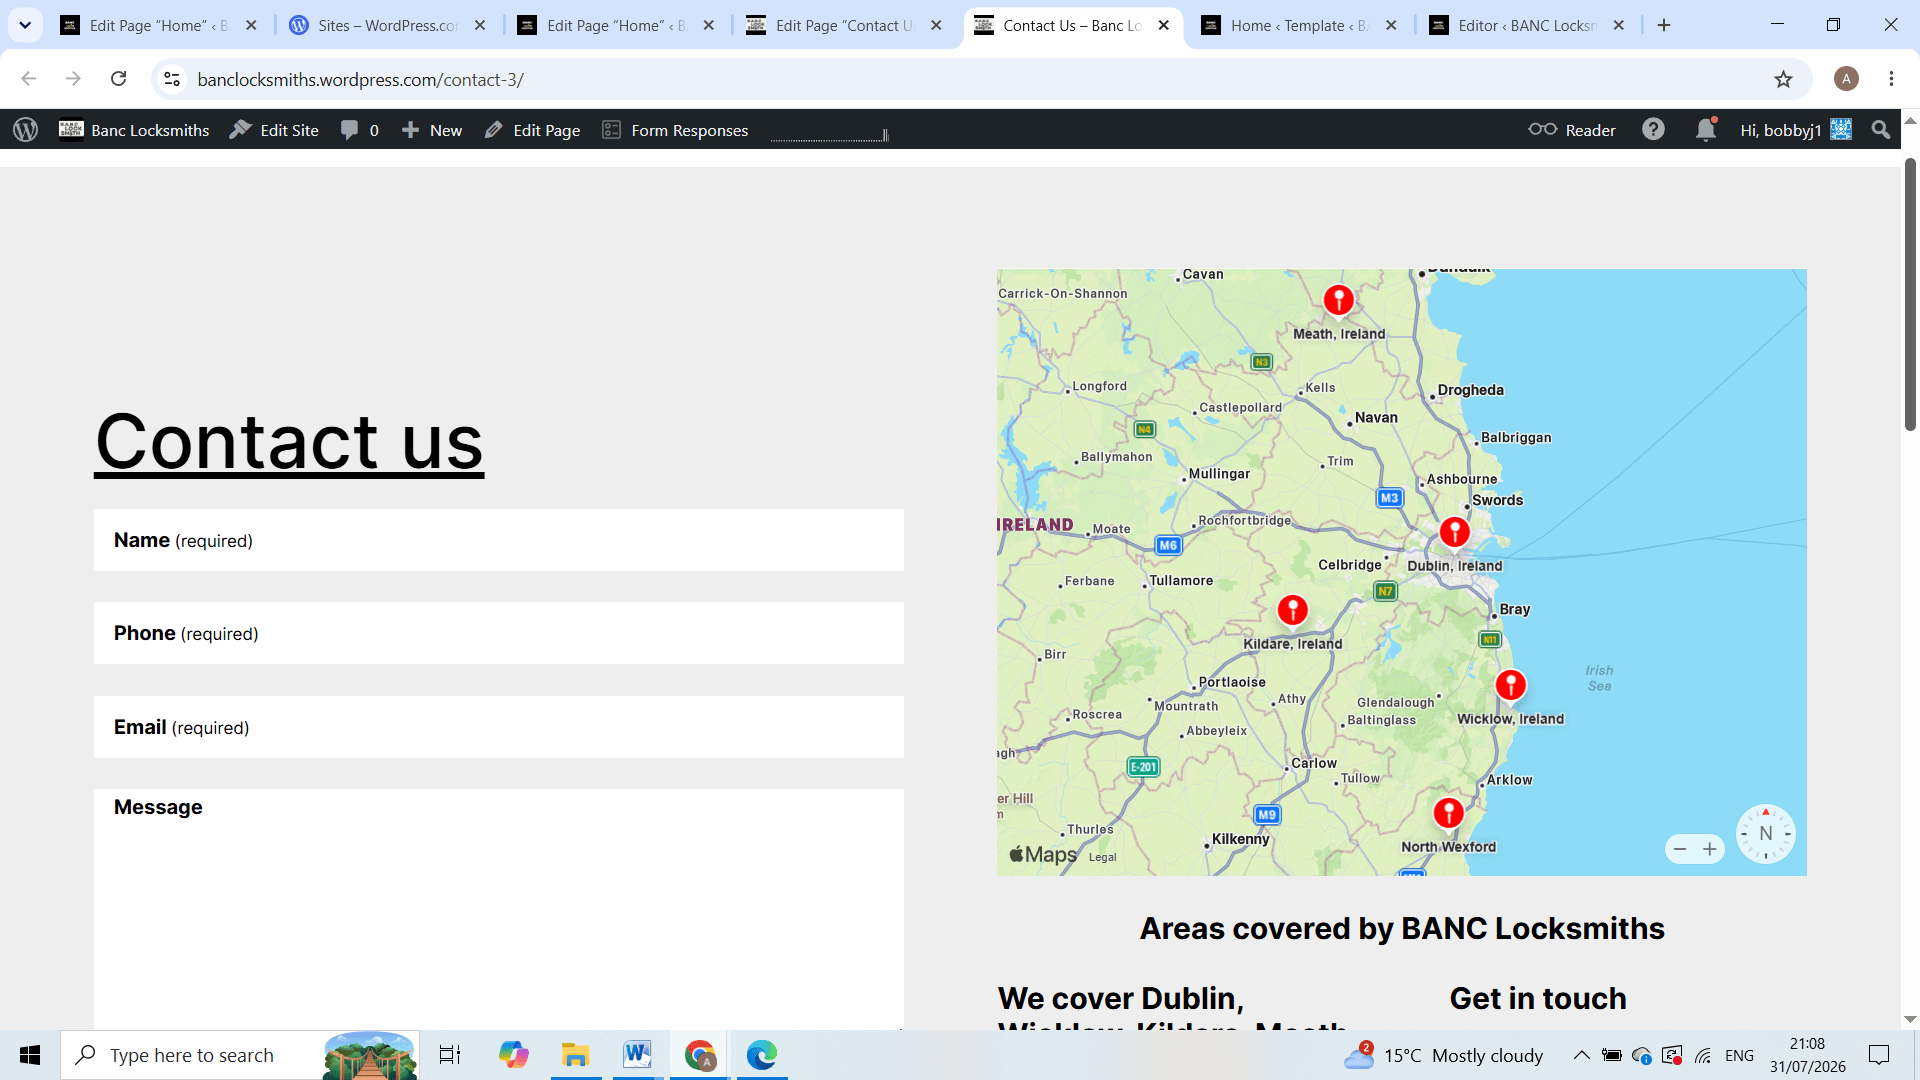Reload the current page
The image size is (1920, 1080).
118,79
